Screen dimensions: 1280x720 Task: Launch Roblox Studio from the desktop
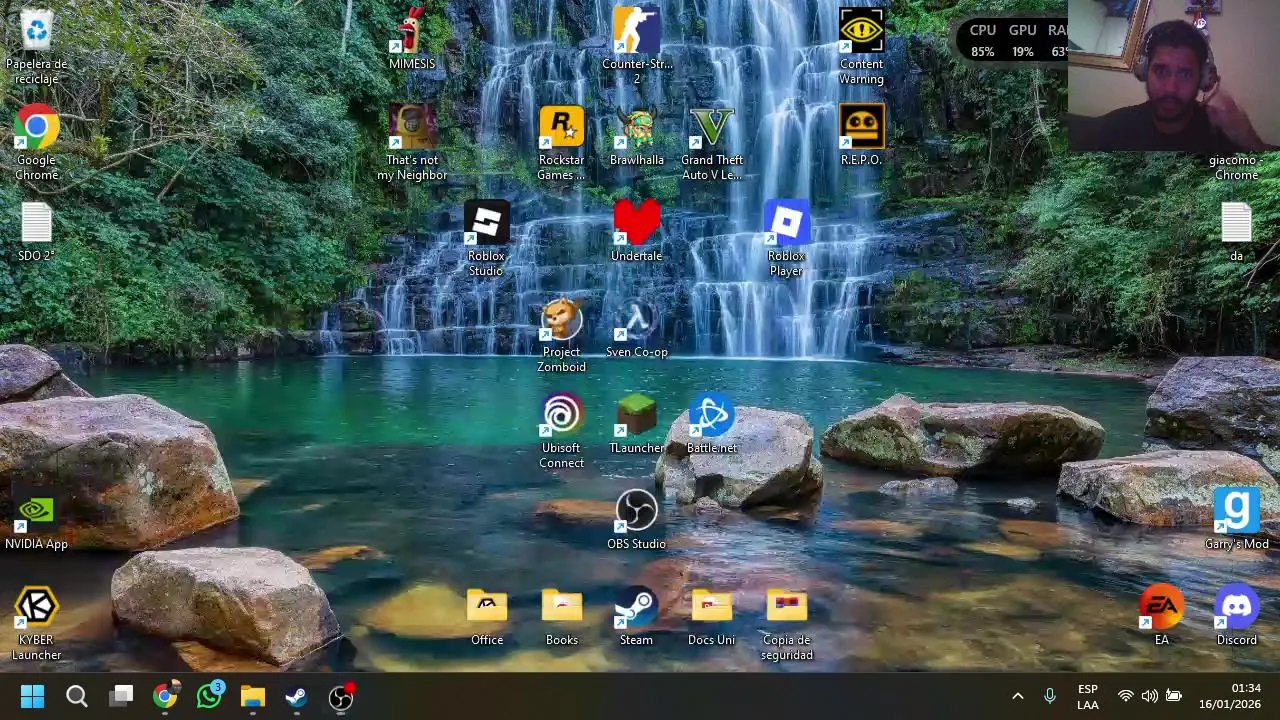pos(487,239)
